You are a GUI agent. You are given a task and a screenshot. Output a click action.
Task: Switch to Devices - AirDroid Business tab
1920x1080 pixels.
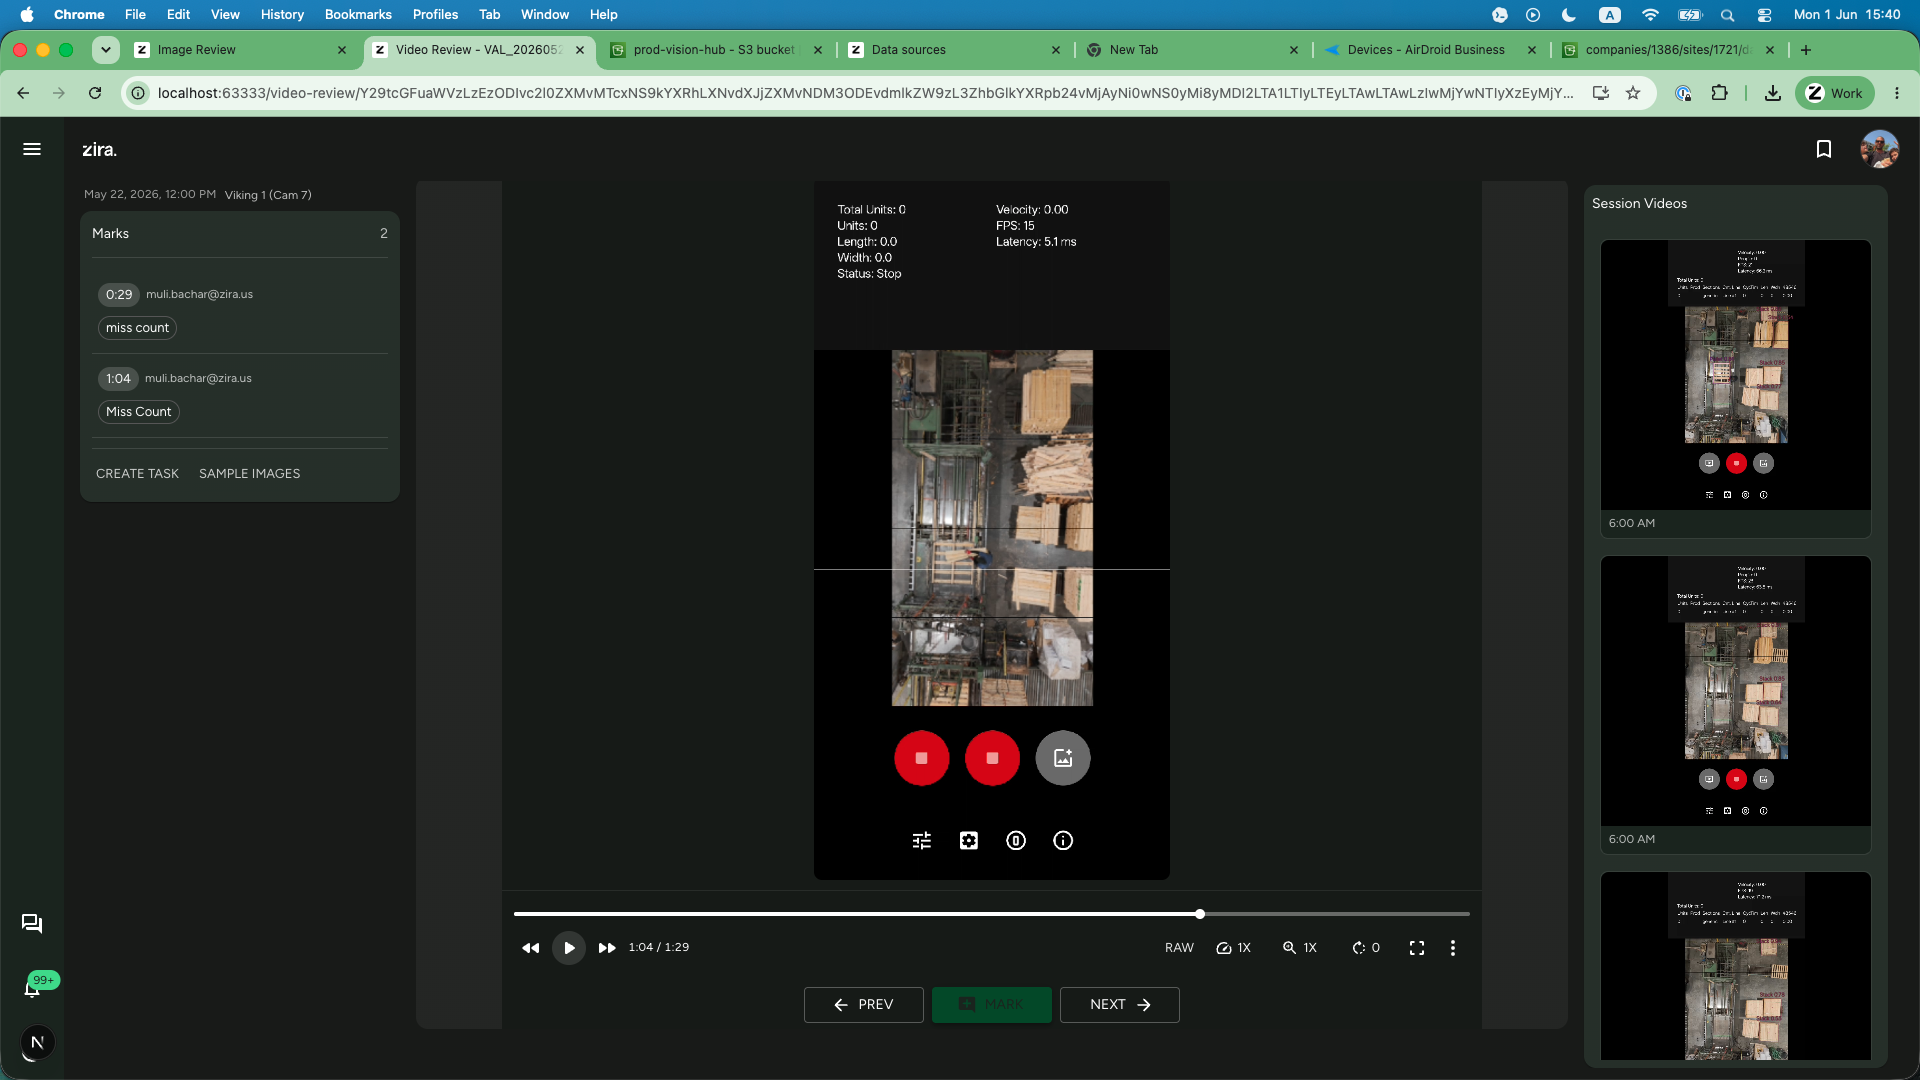(1431, 50)
